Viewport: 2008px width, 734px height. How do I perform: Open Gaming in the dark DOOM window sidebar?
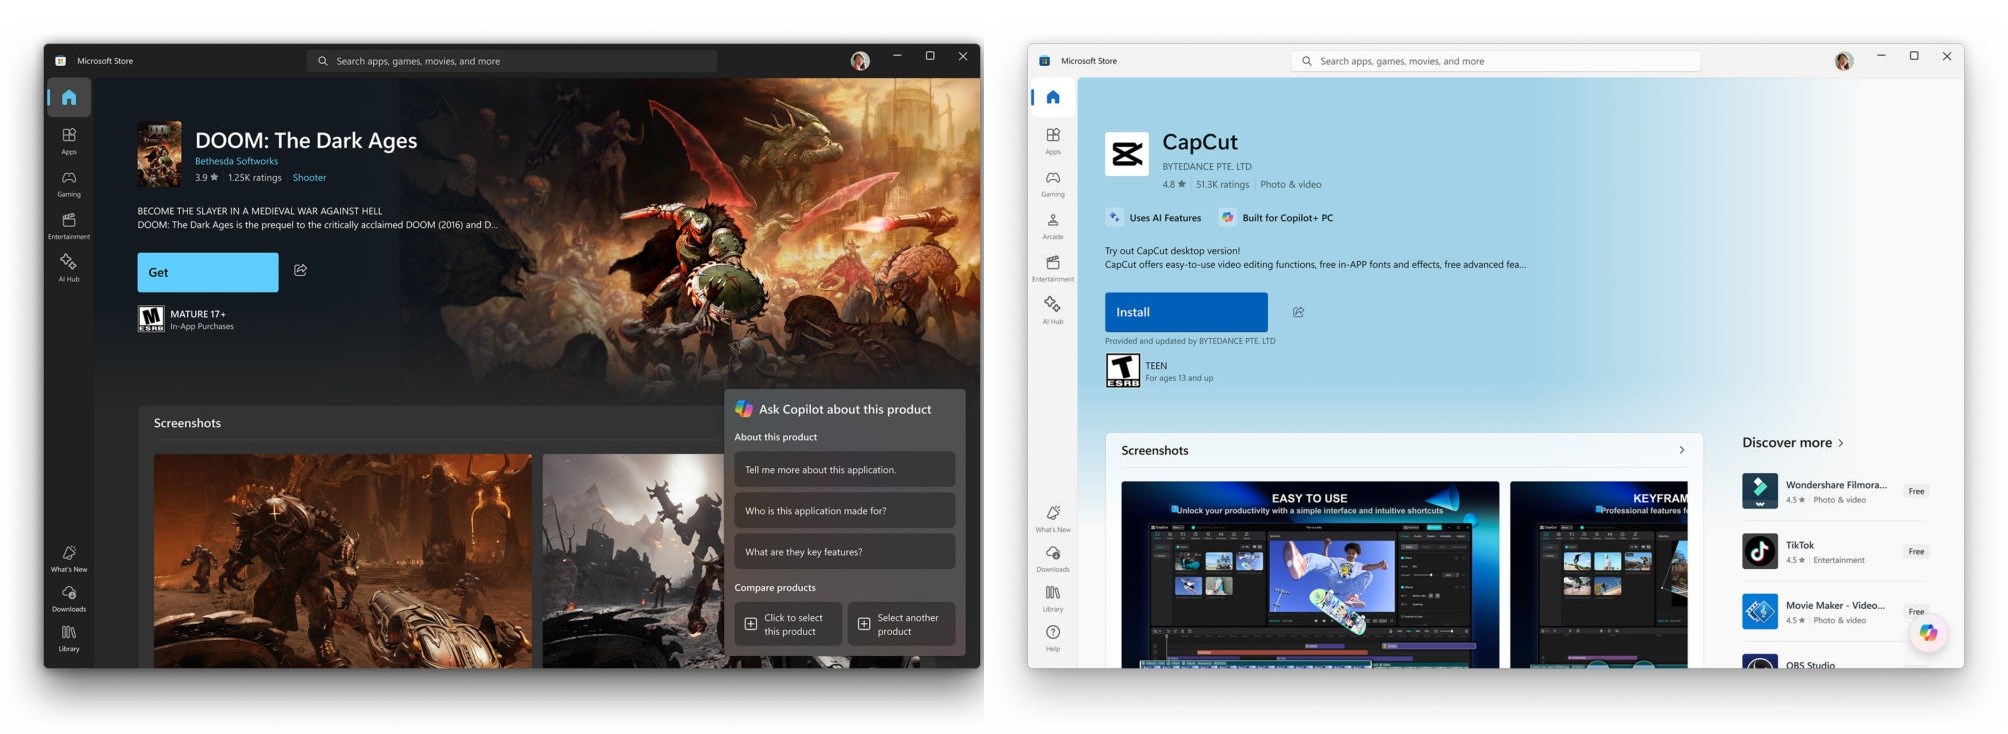[x=69, y=183]
